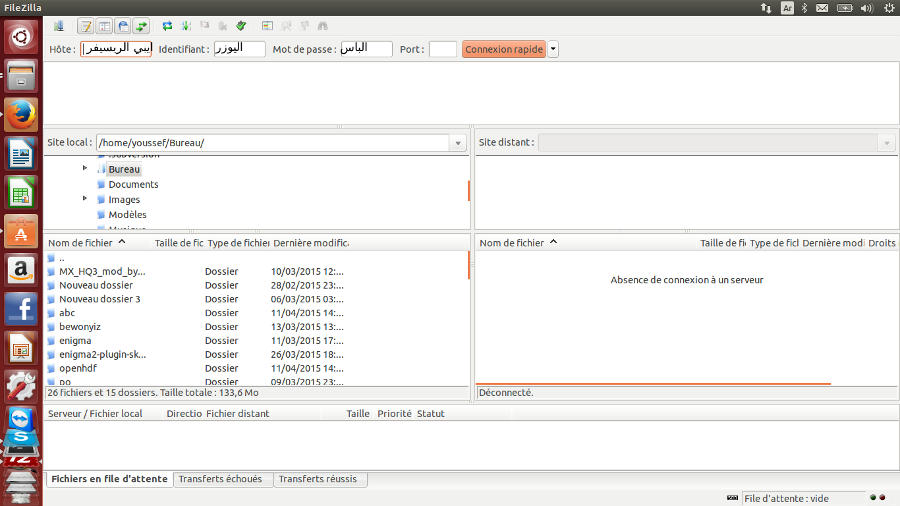Open Amazon launcher icon
The image size is (900, 506).
(21, 270)
